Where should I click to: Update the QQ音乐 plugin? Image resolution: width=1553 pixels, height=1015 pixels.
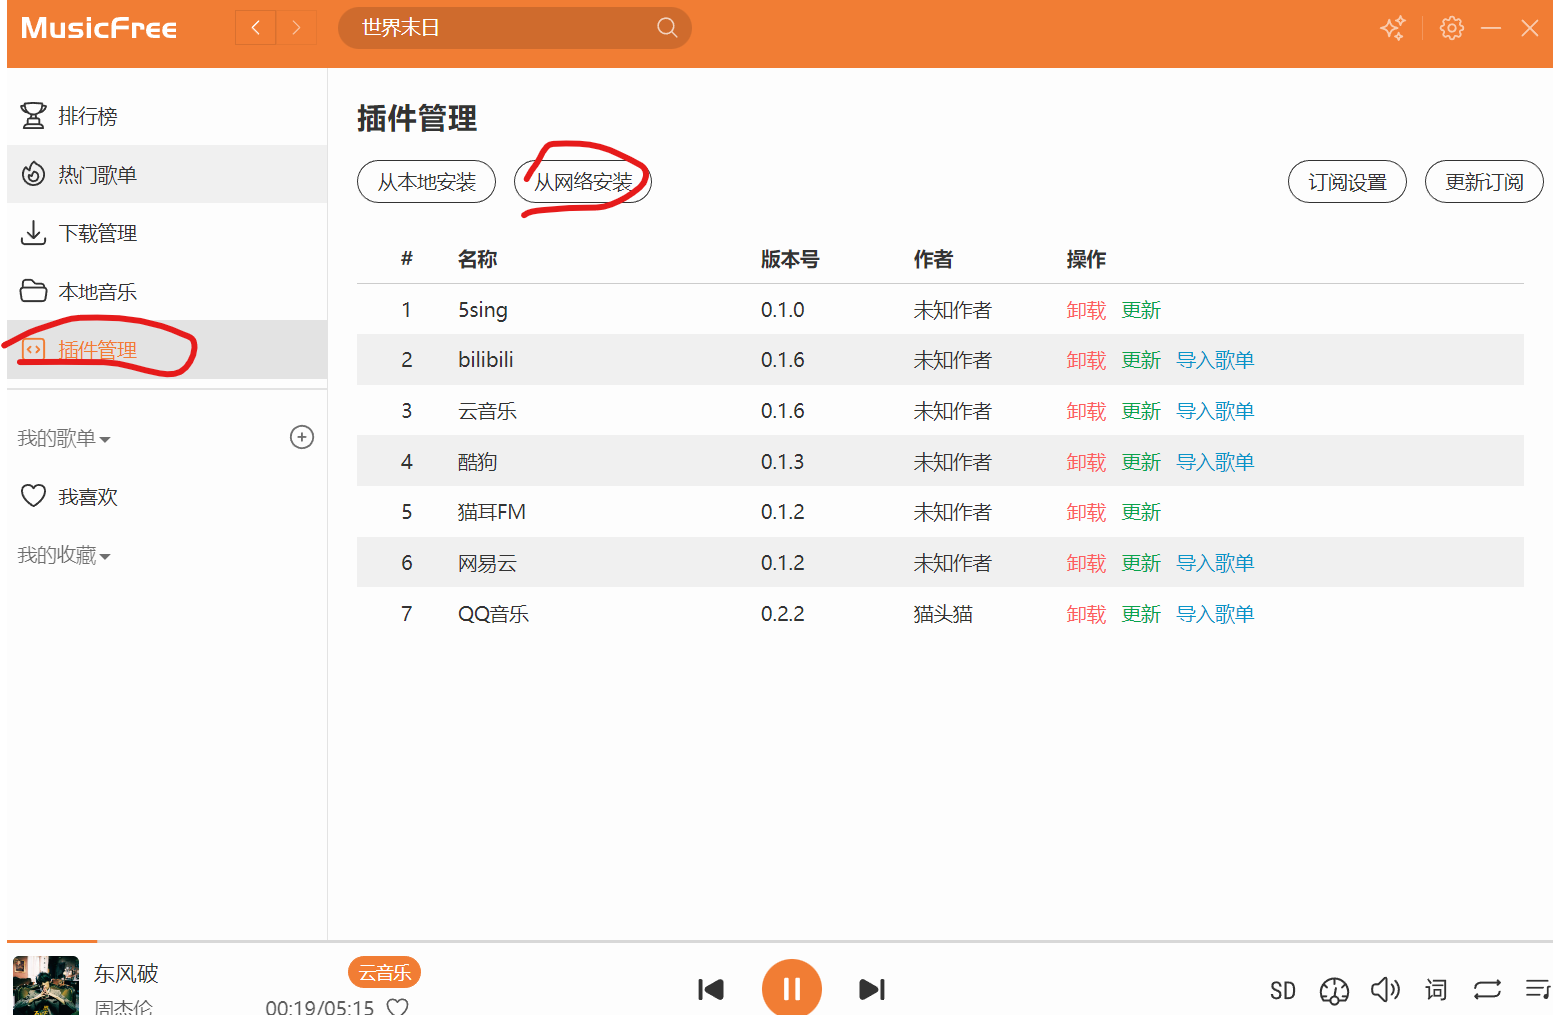point(1141,614)
